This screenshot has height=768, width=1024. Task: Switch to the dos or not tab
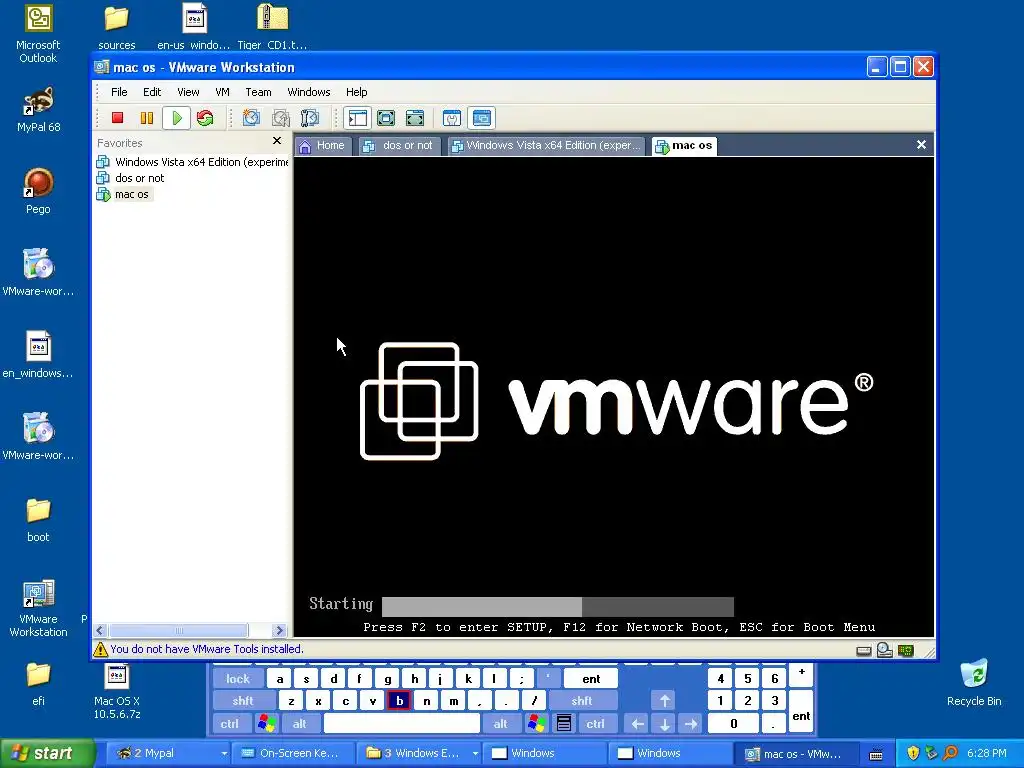pyautogui.click(x=398, y=146)
